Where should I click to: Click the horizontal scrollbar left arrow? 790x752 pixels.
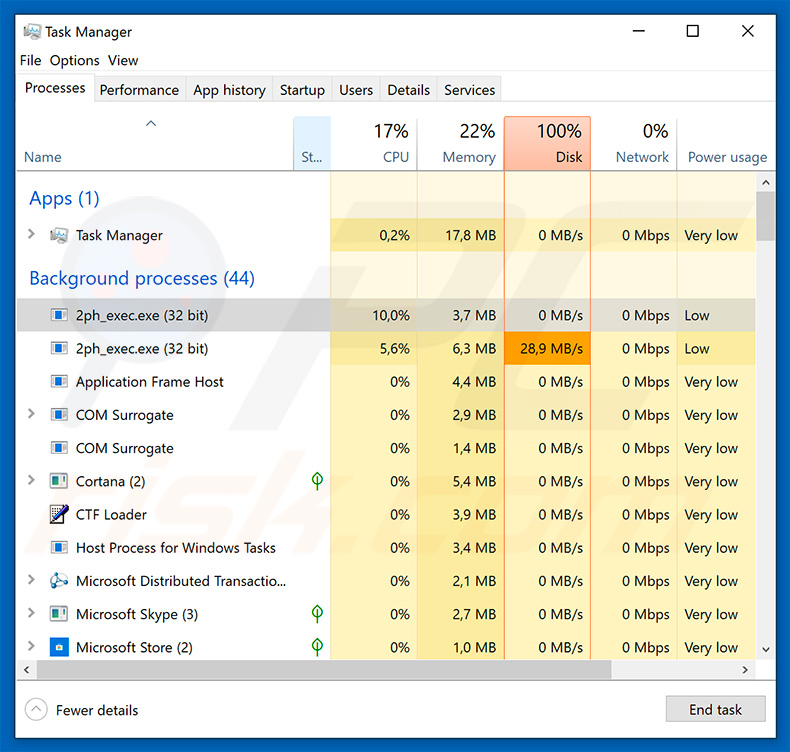tap(27, 670)
